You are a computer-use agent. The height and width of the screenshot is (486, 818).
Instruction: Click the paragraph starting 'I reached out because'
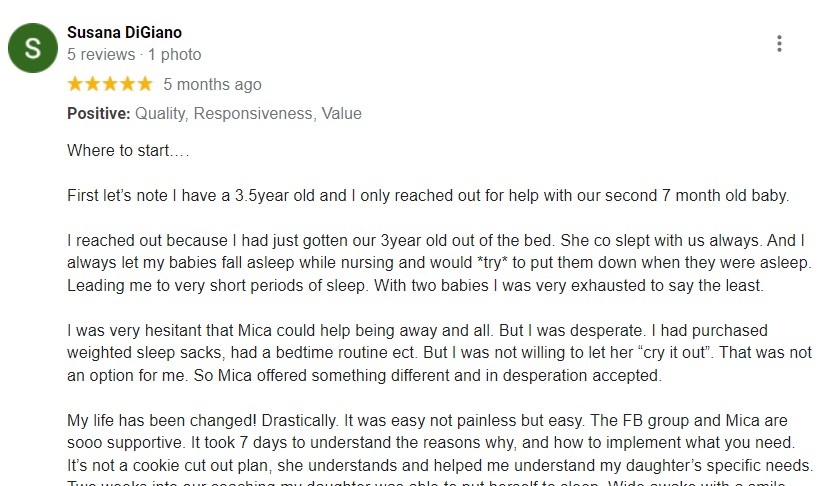[x=436, y=263]
